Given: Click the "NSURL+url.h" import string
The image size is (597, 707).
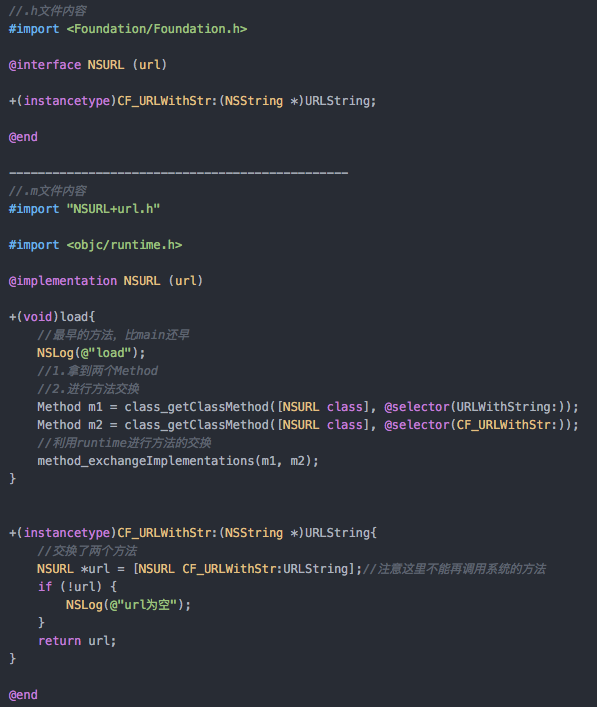Looking at the screenshot, I should coord(113,209).
